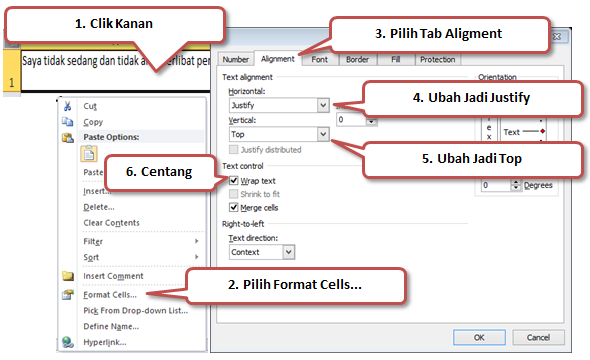The width and height of the screenshot is (590, 360).
Task: Open Format Cells... from context menu
Action: 110,295
